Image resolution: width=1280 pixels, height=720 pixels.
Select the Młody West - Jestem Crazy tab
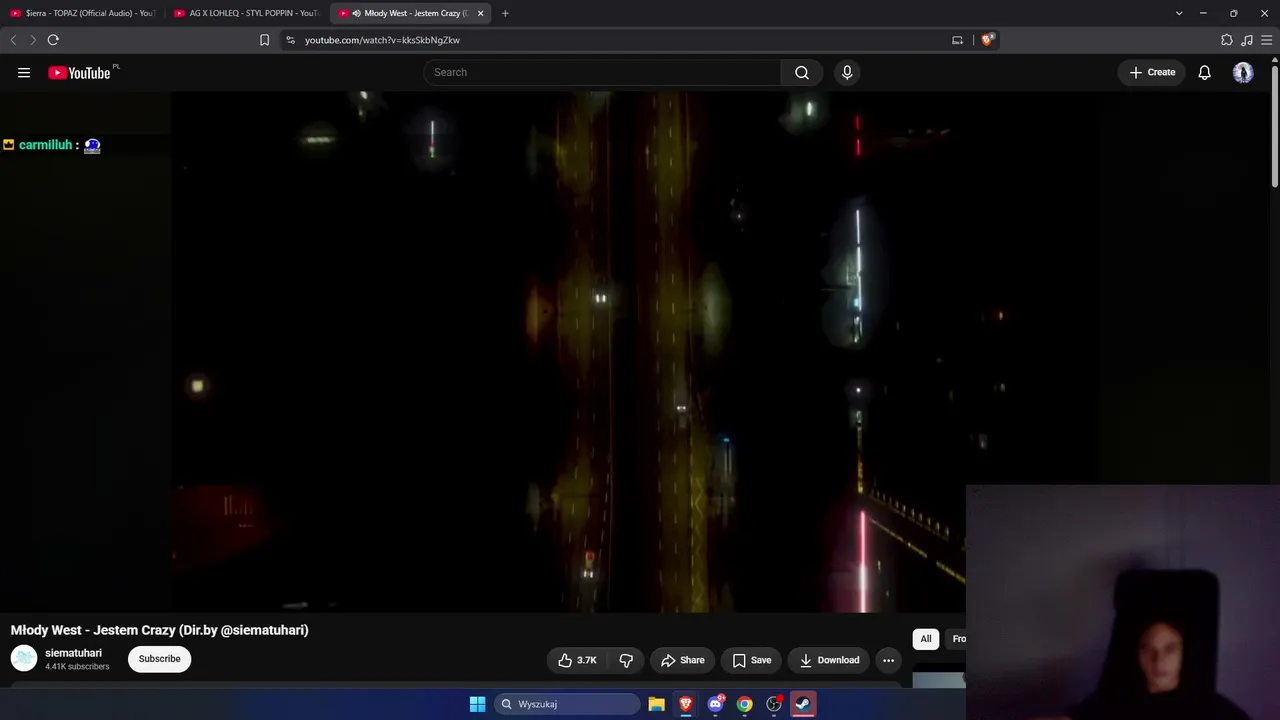[x=410, y=13]
